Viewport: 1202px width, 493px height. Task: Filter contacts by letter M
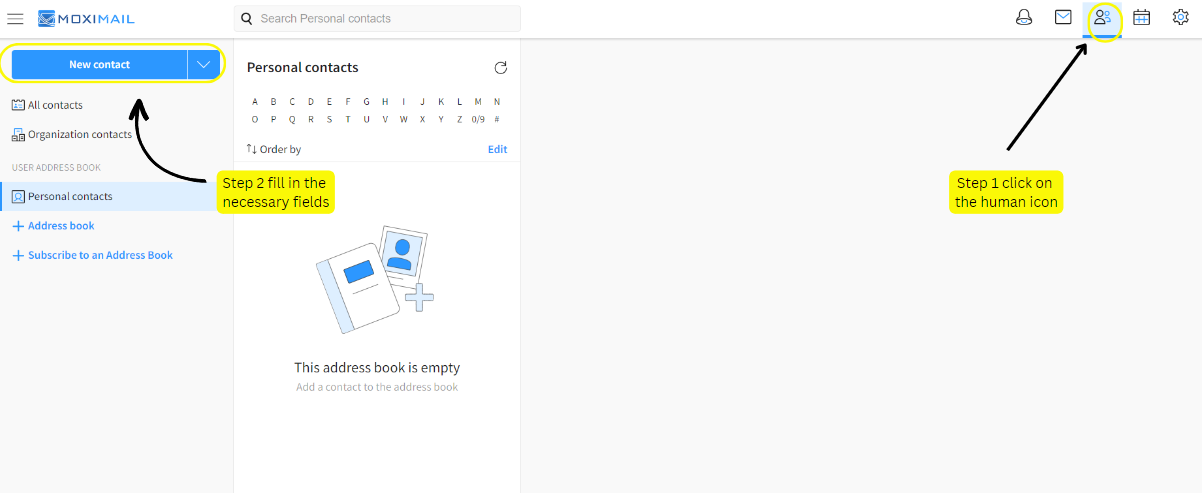pos(478,102)
